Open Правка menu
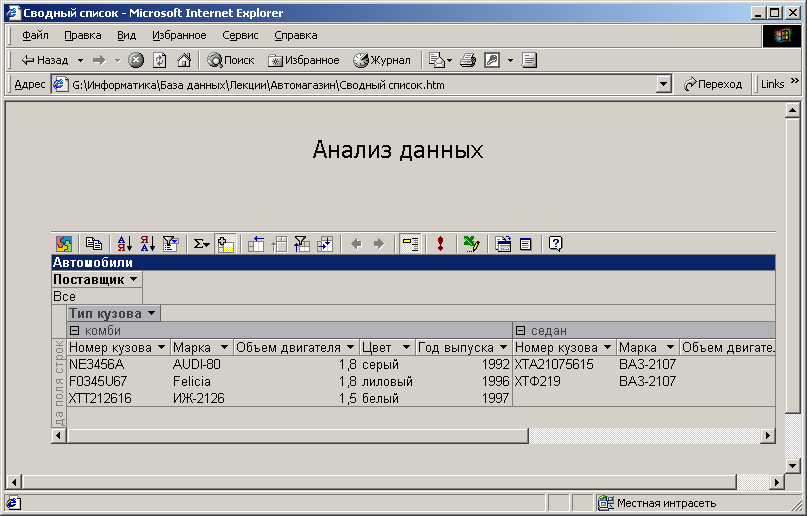Viewport: 807px width, 516px height. click(83, 35)
